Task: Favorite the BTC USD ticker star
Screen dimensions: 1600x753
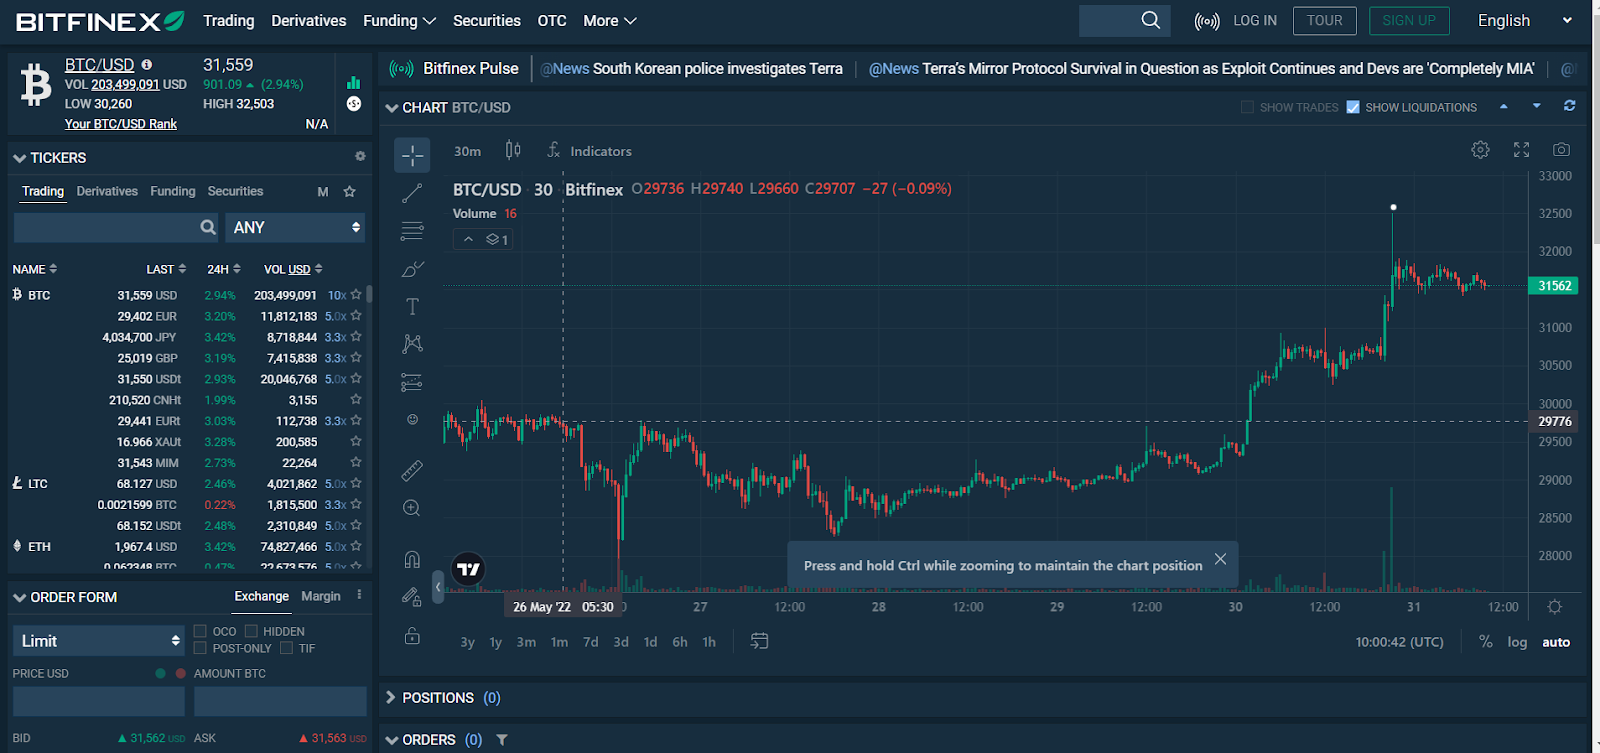Action: 356,295
